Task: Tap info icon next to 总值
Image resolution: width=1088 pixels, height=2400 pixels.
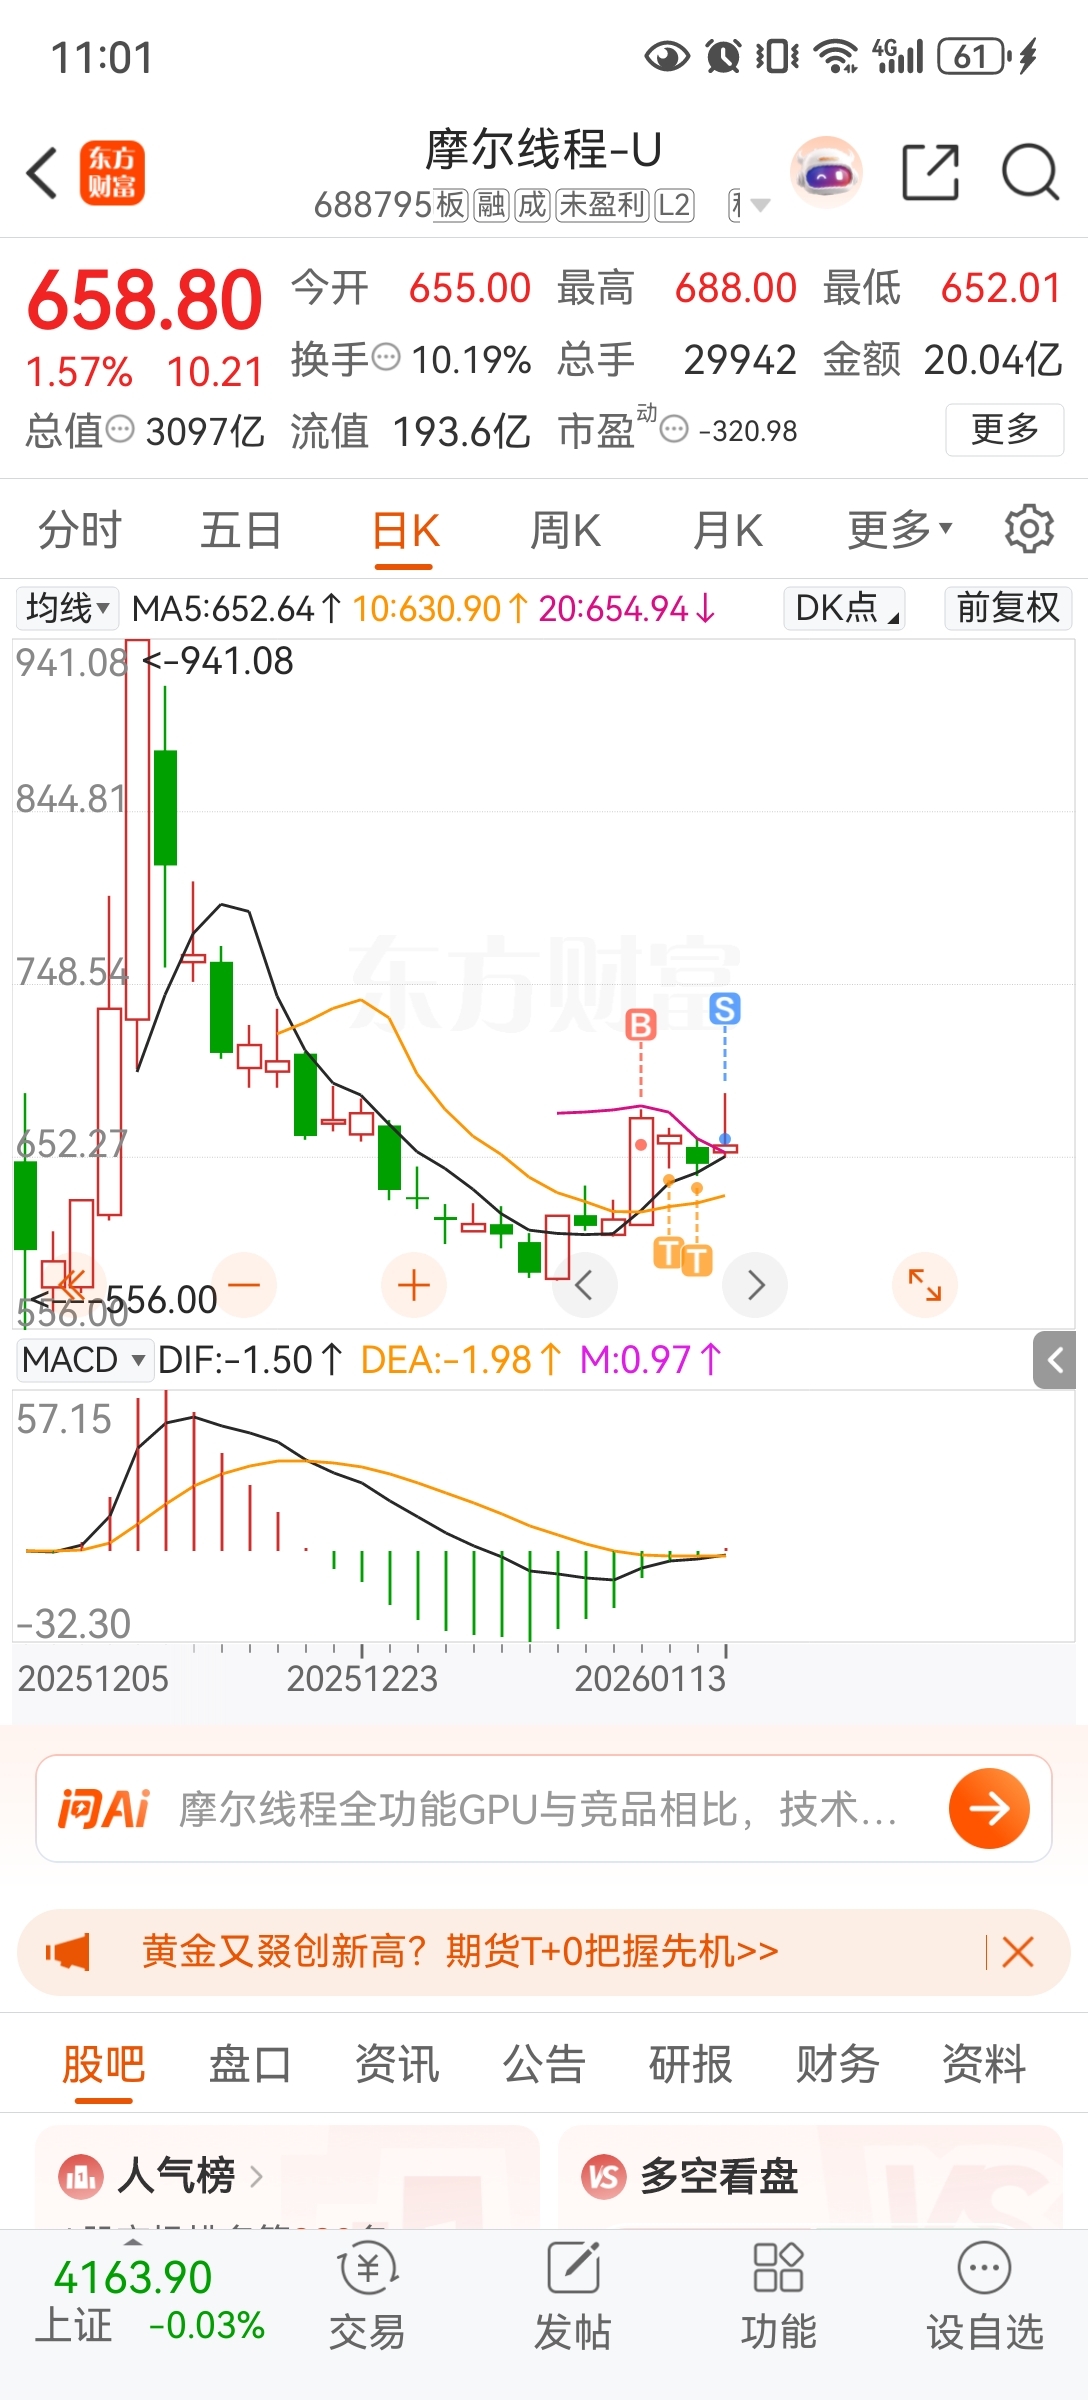Action: point(120,430)
